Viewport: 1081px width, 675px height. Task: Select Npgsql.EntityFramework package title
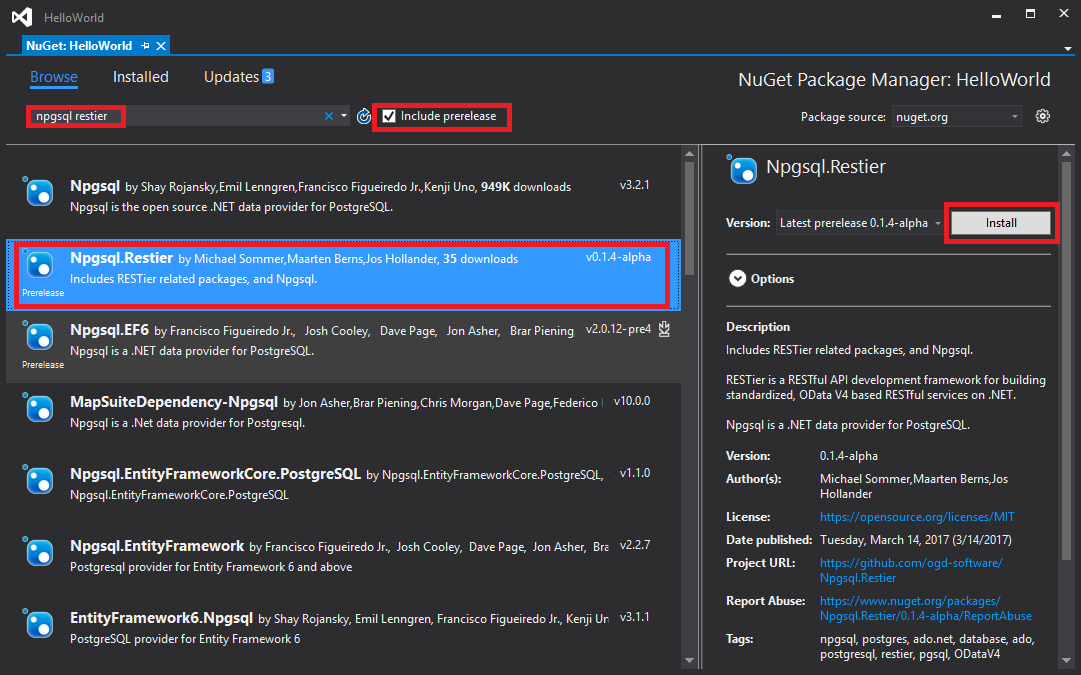pos(157,545)
